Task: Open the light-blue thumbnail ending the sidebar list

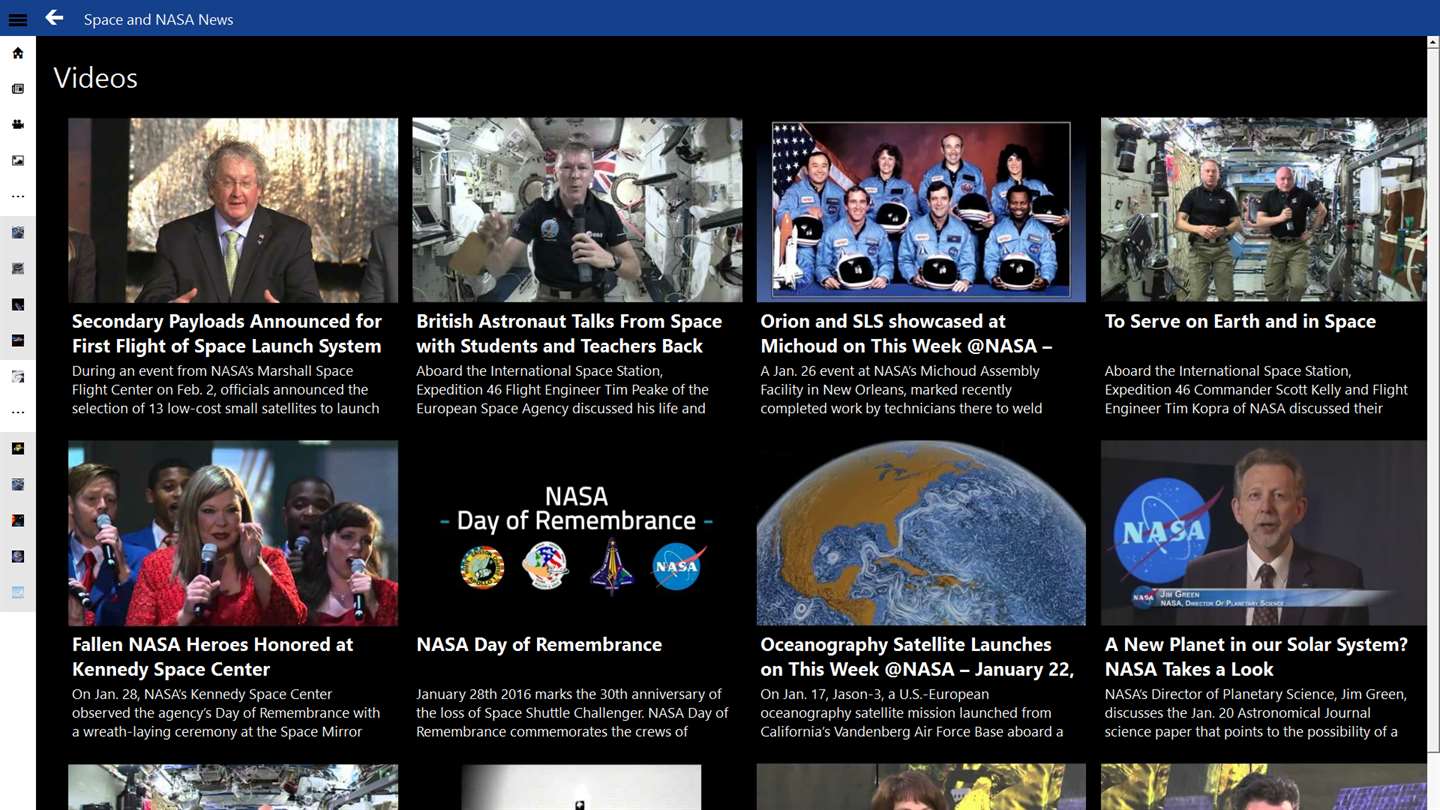Action: pyautogui.click(x=18, y=592)
